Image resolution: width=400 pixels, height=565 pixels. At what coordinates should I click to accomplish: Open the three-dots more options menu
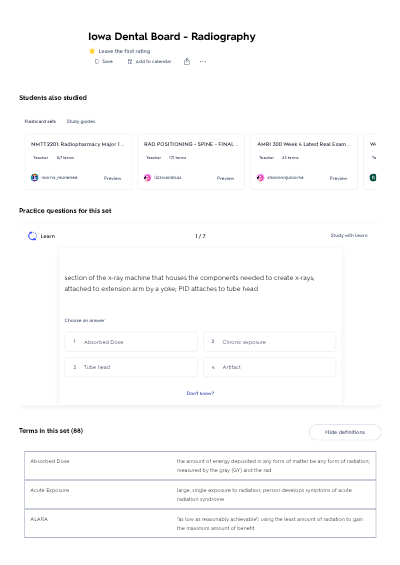coord(203,62)
